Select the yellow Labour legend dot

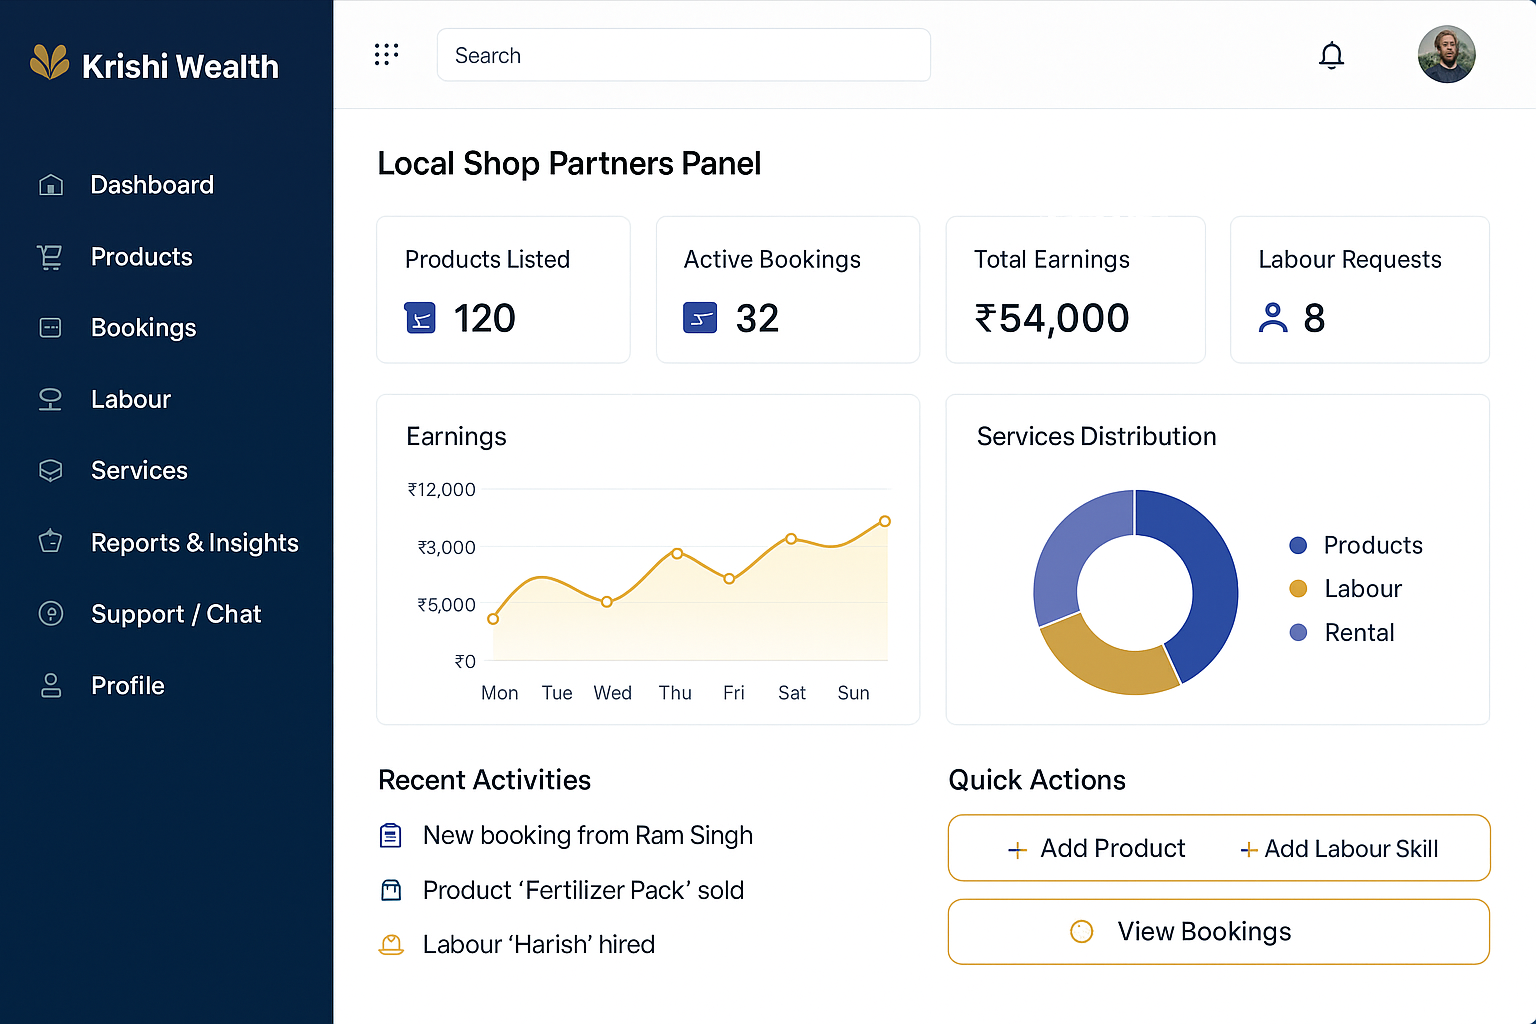(1298, 589)
